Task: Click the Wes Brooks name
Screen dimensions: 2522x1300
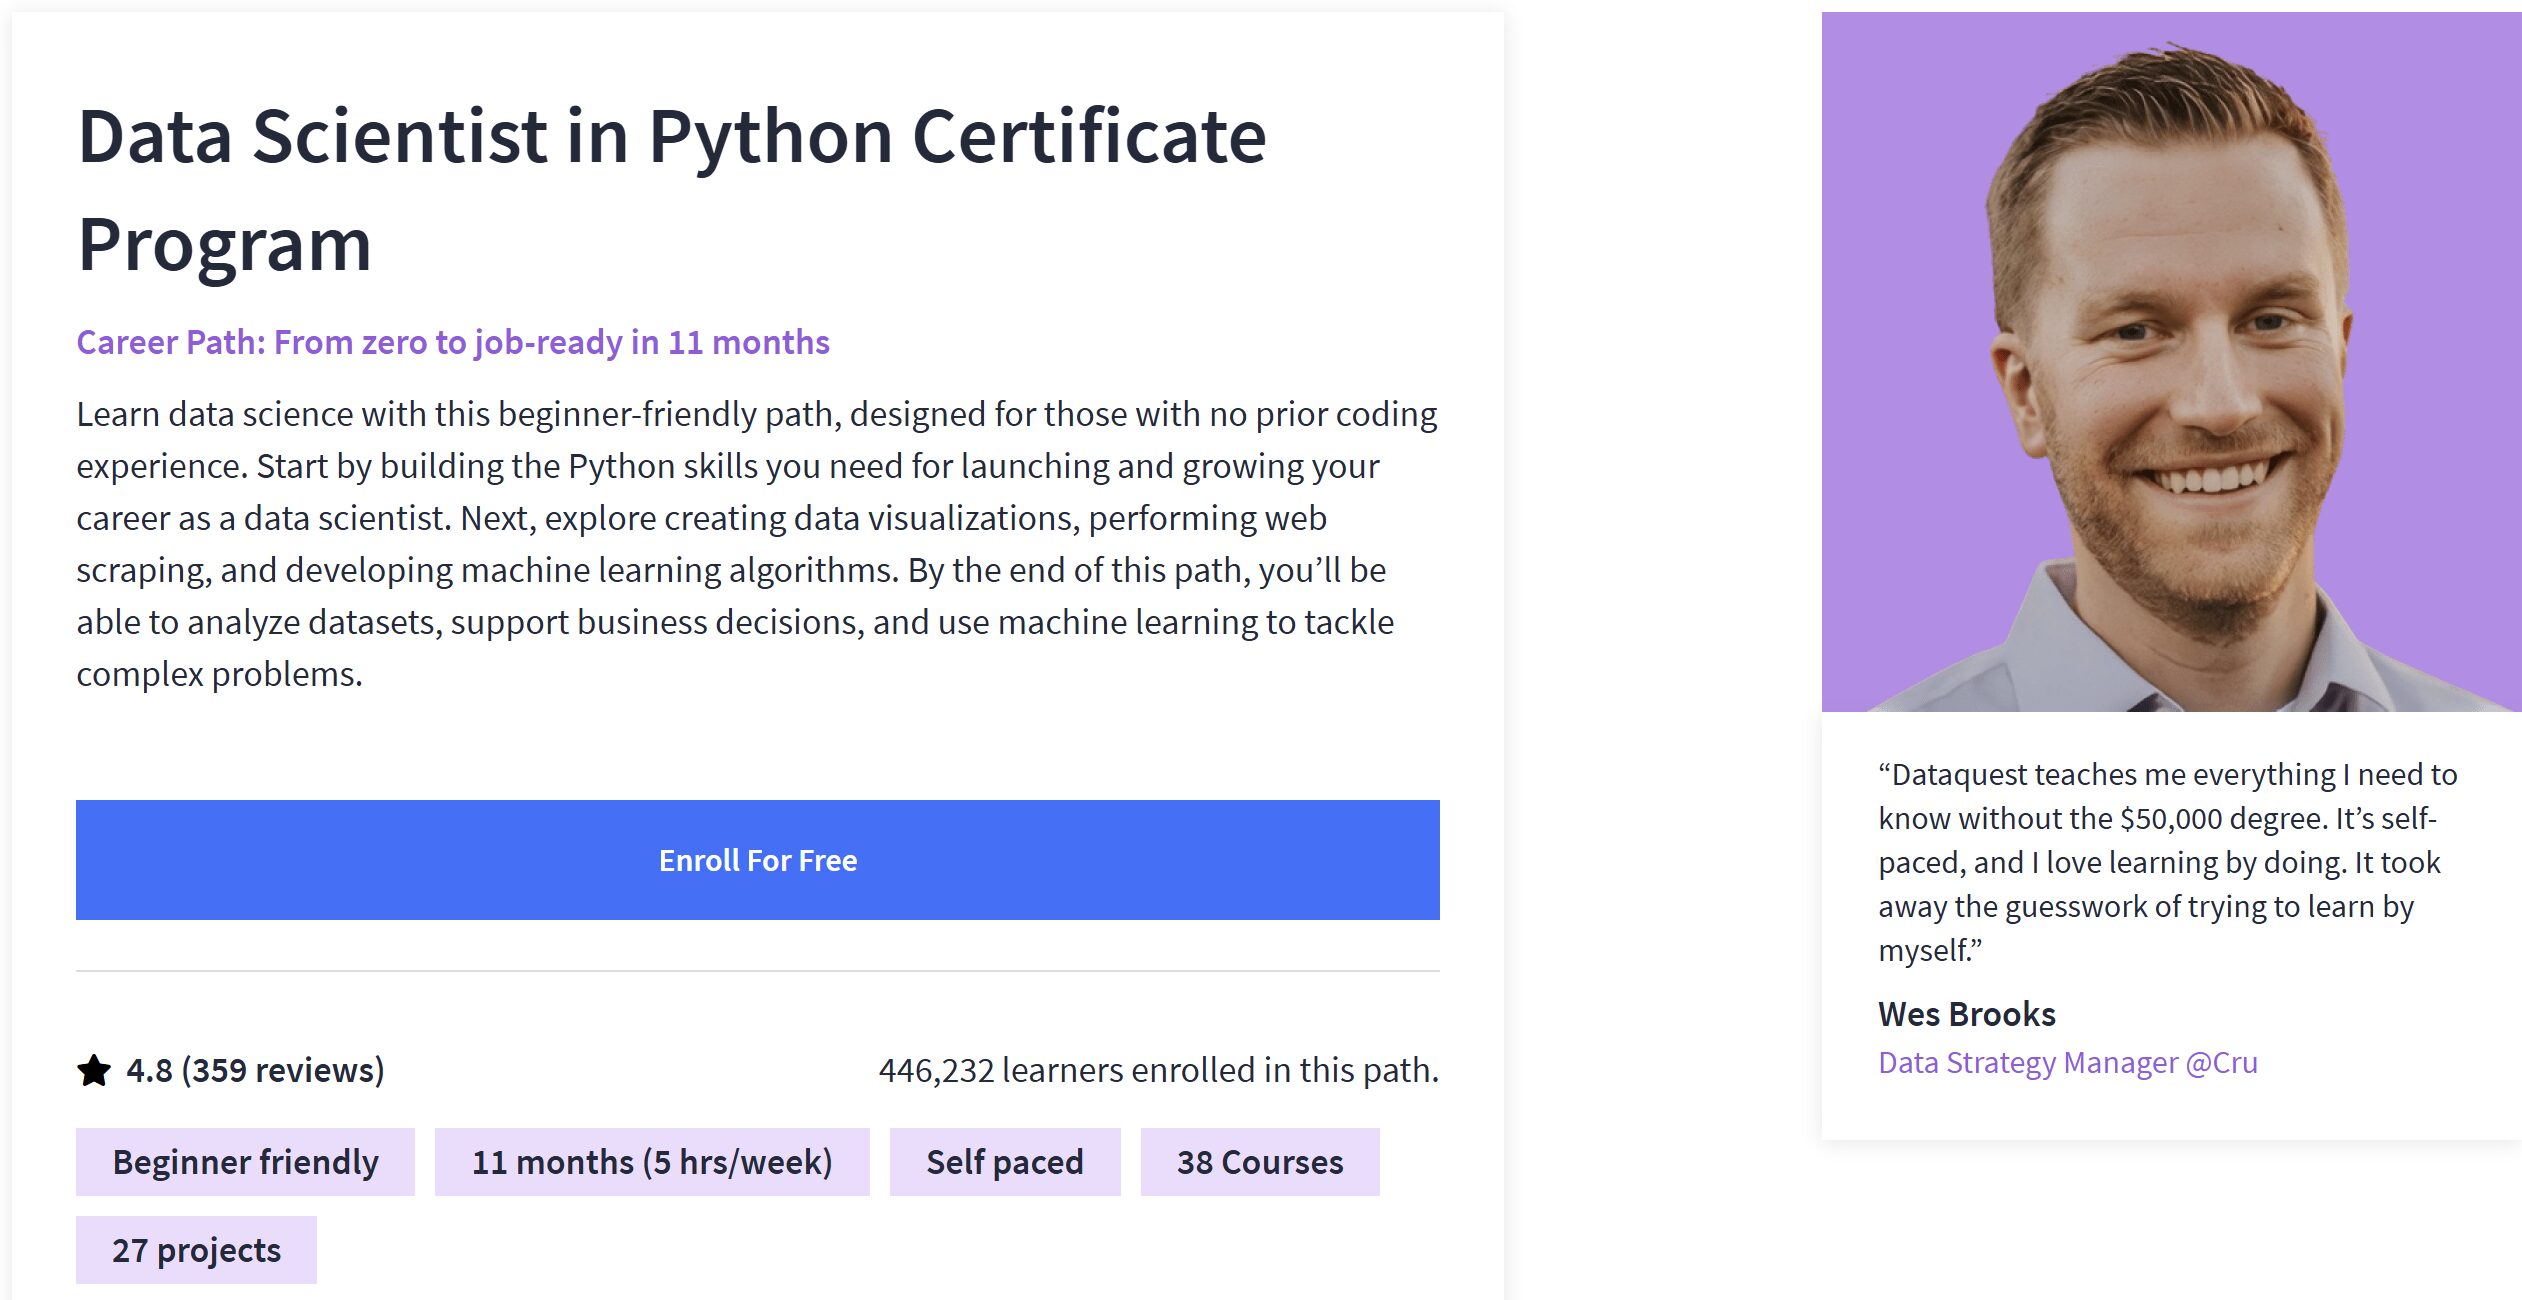Action: (x=1966, y=1014)
